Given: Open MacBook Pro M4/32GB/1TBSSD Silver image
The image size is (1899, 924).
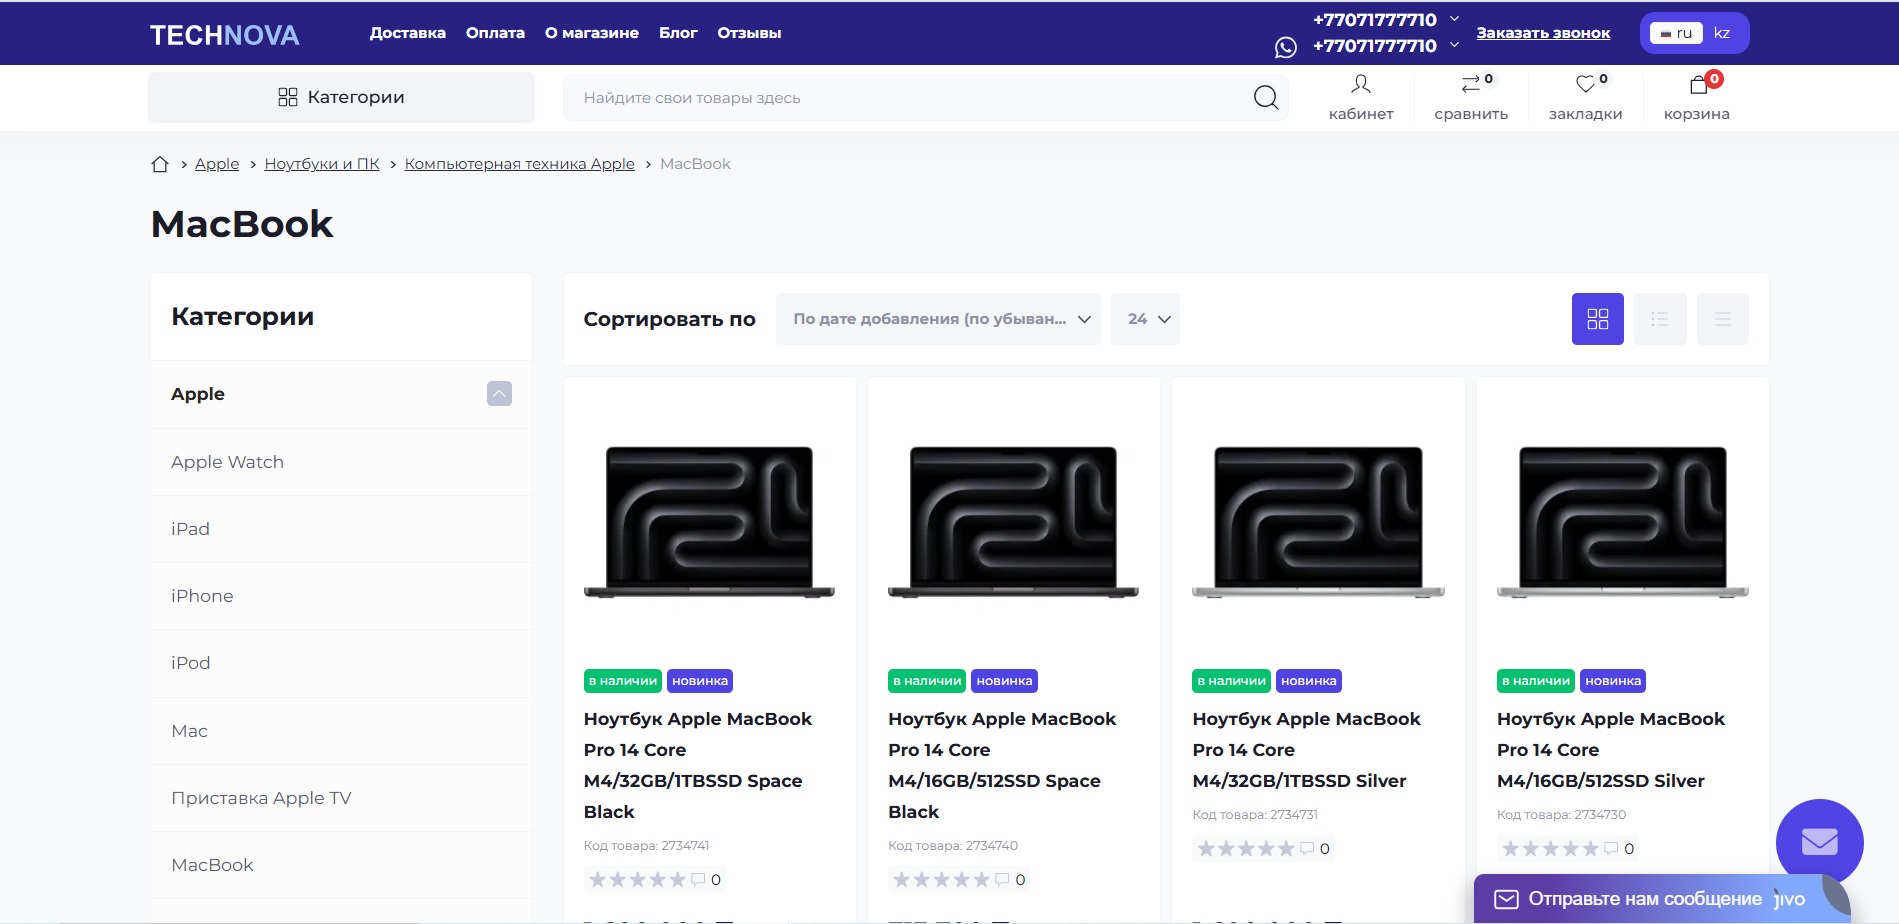Looking at the screenshot, I should pos(1318,521).
